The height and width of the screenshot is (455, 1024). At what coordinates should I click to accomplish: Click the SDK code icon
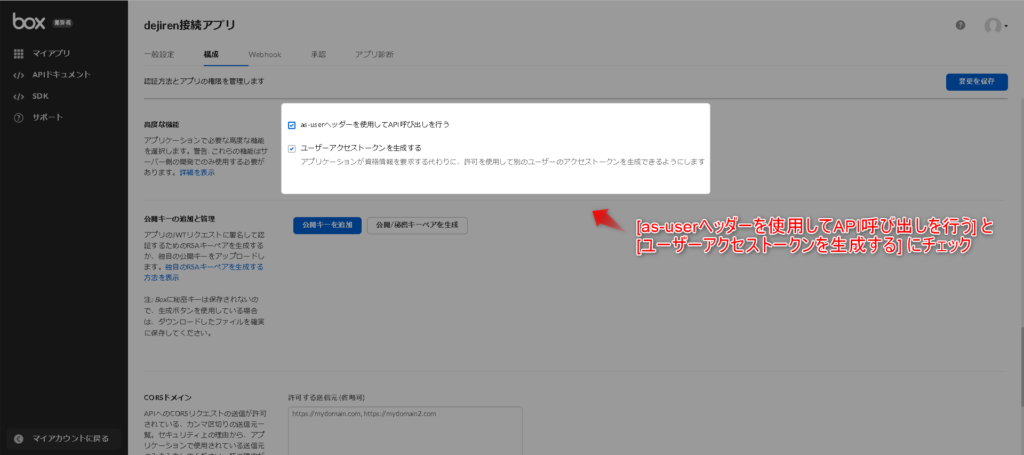click(18, 97)
